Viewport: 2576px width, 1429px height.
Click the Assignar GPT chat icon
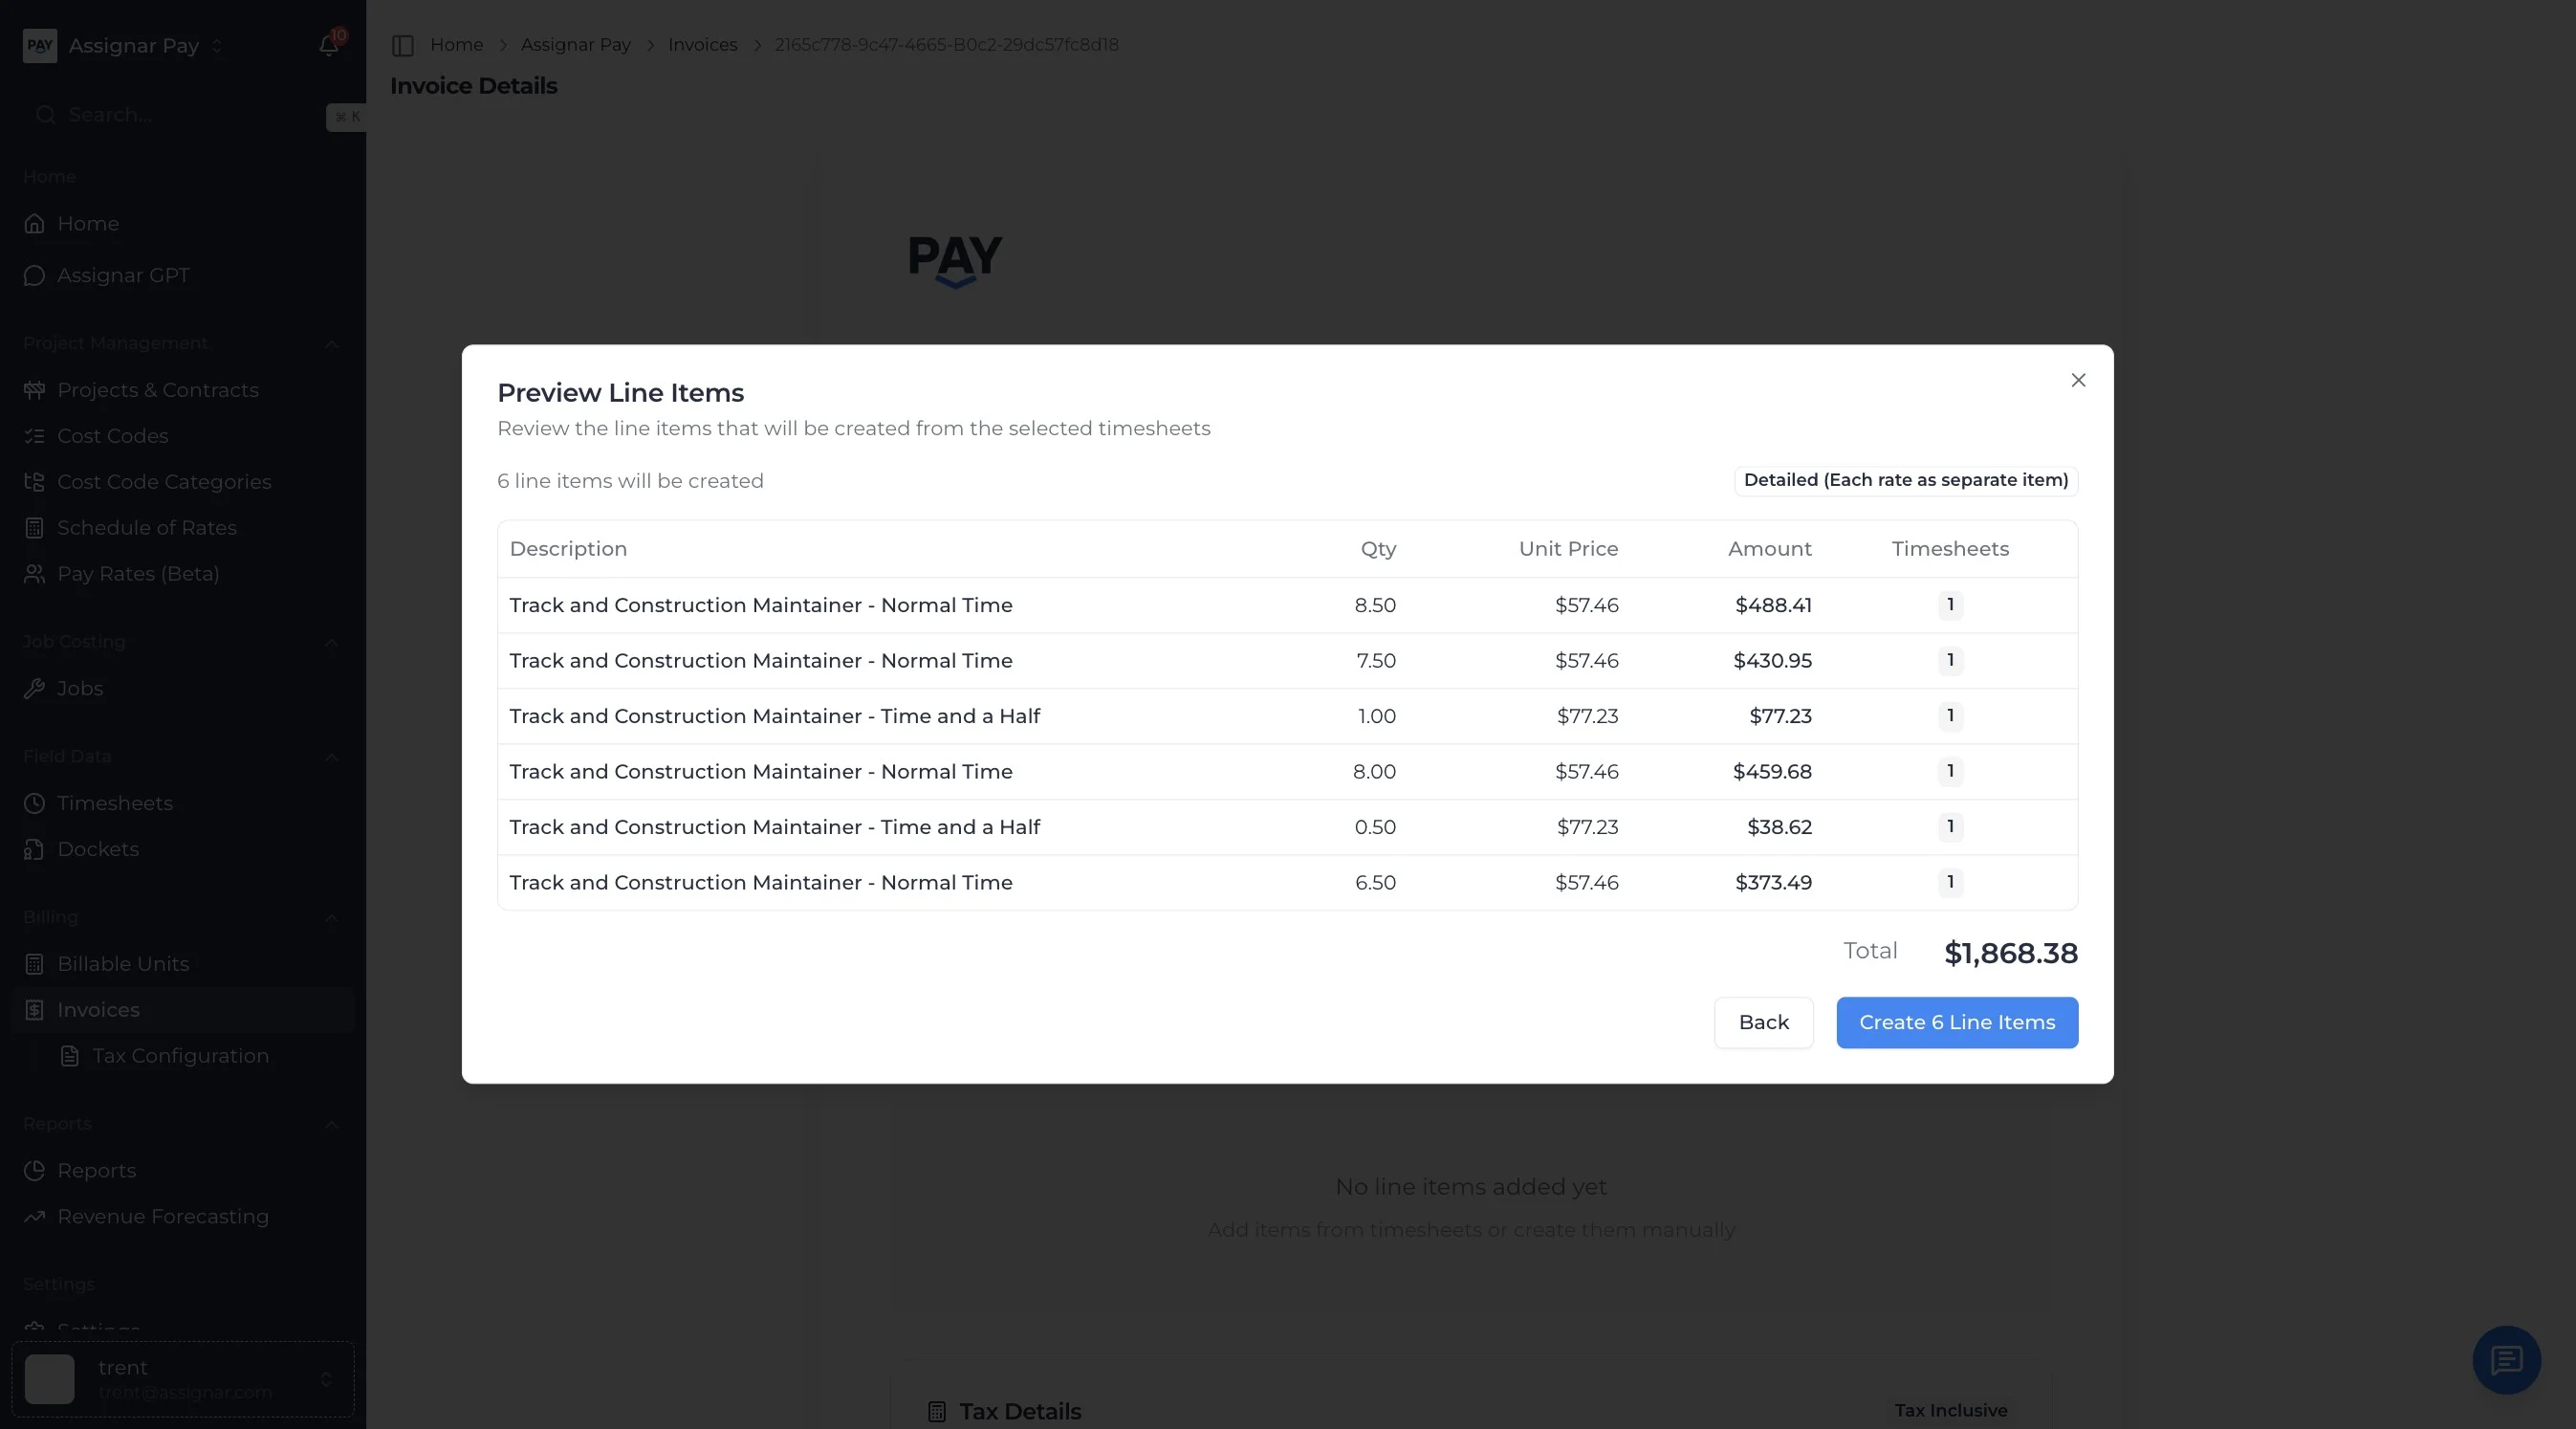click(34, 276)
